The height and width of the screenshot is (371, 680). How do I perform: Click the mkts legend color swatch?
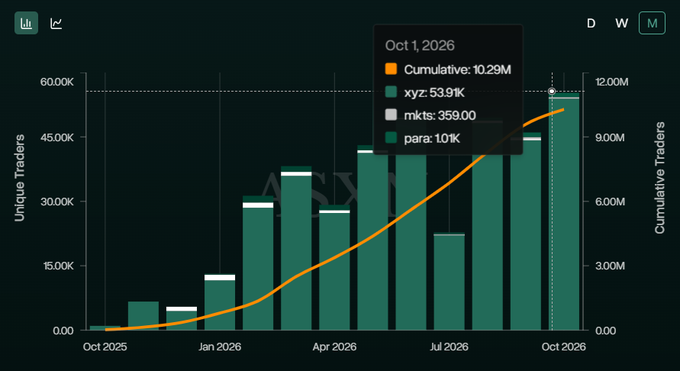[x=391, y=115]
